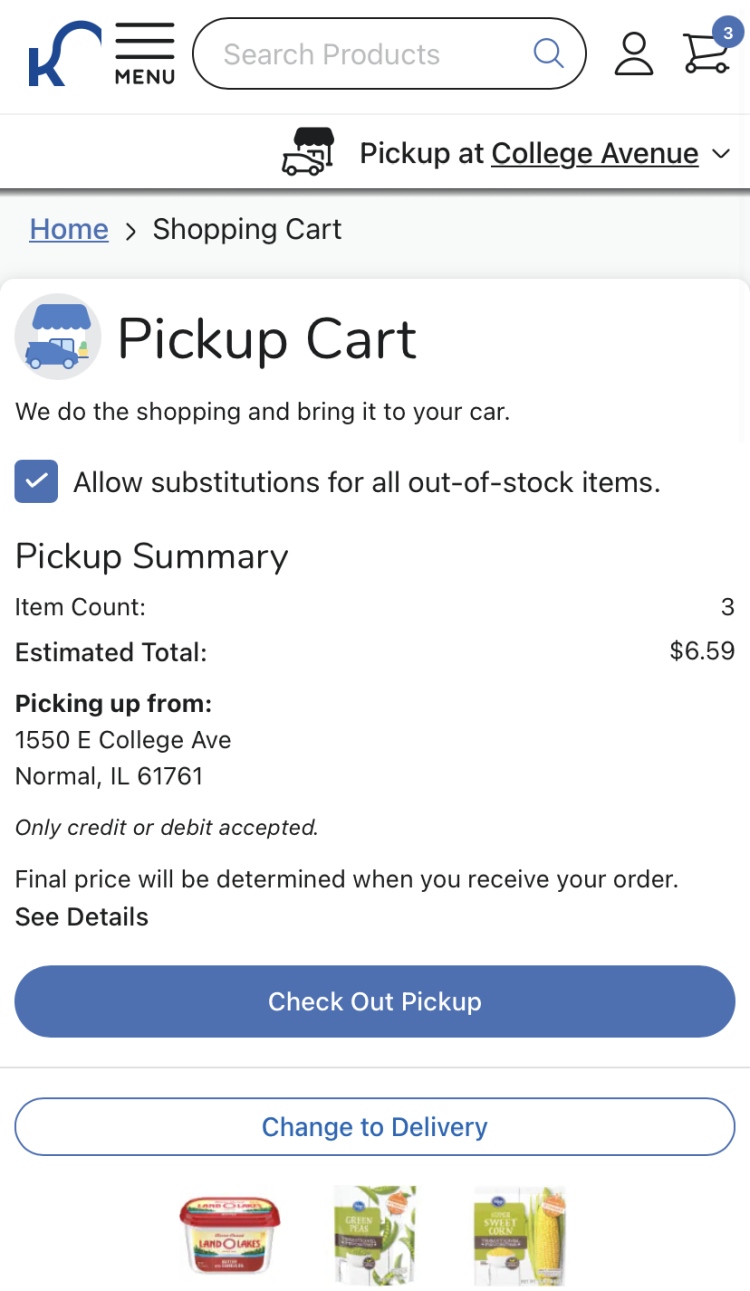Open the shopping cart icon
The image size is (750, 1291).
tap(704, 56)
